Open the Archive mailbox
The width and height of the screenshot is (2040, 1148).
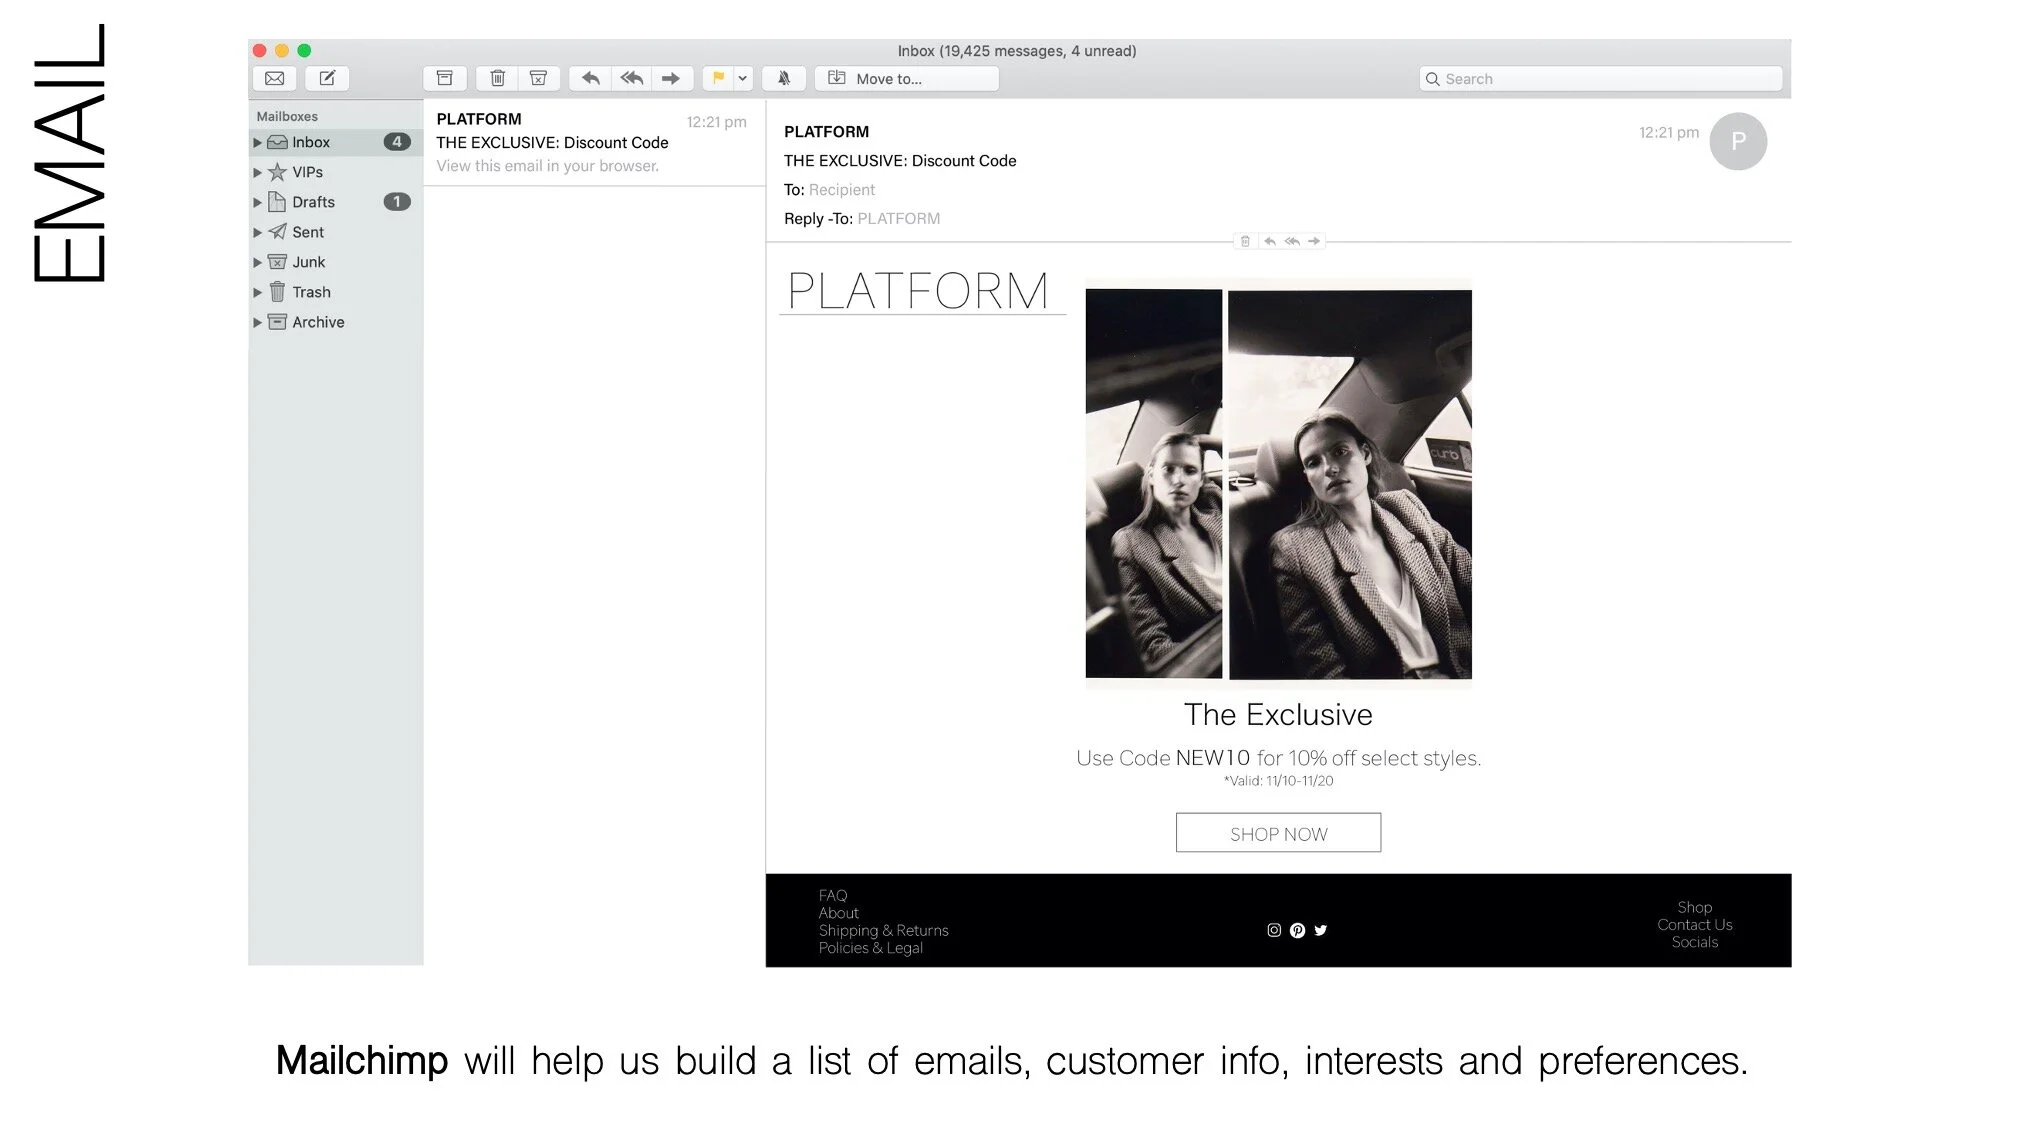317,322
